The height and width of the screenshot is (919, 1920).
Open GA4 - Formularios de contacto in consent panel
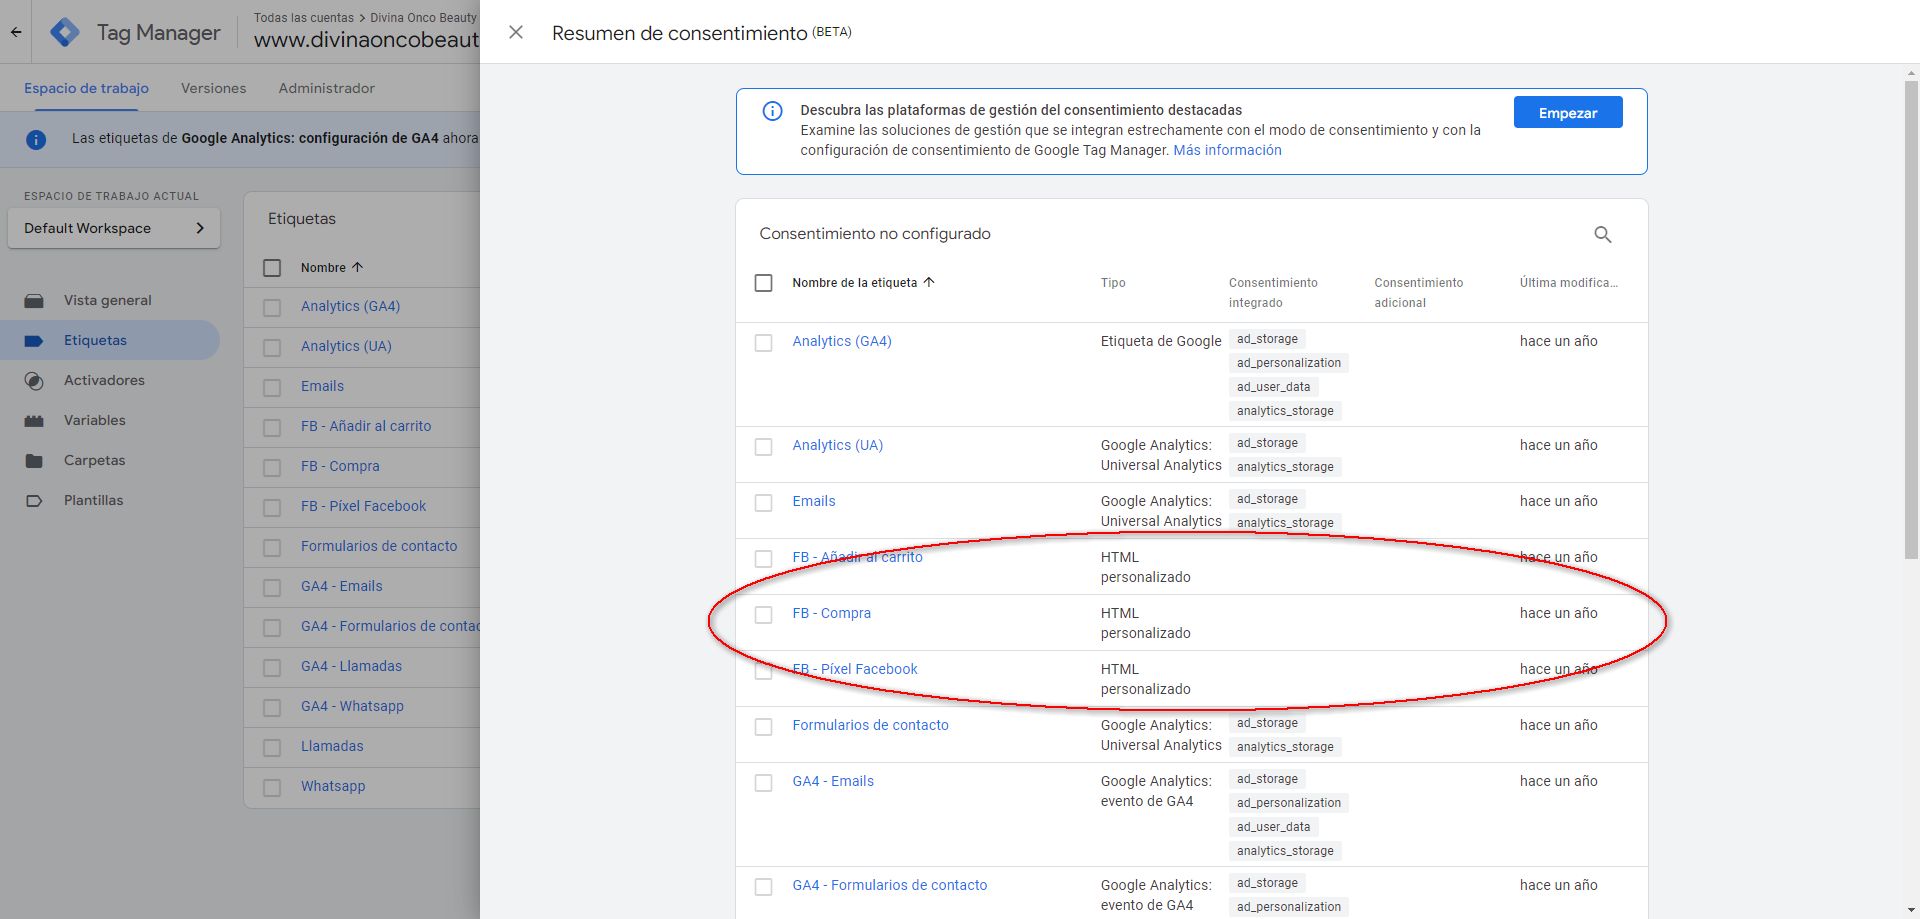point(890,885)
